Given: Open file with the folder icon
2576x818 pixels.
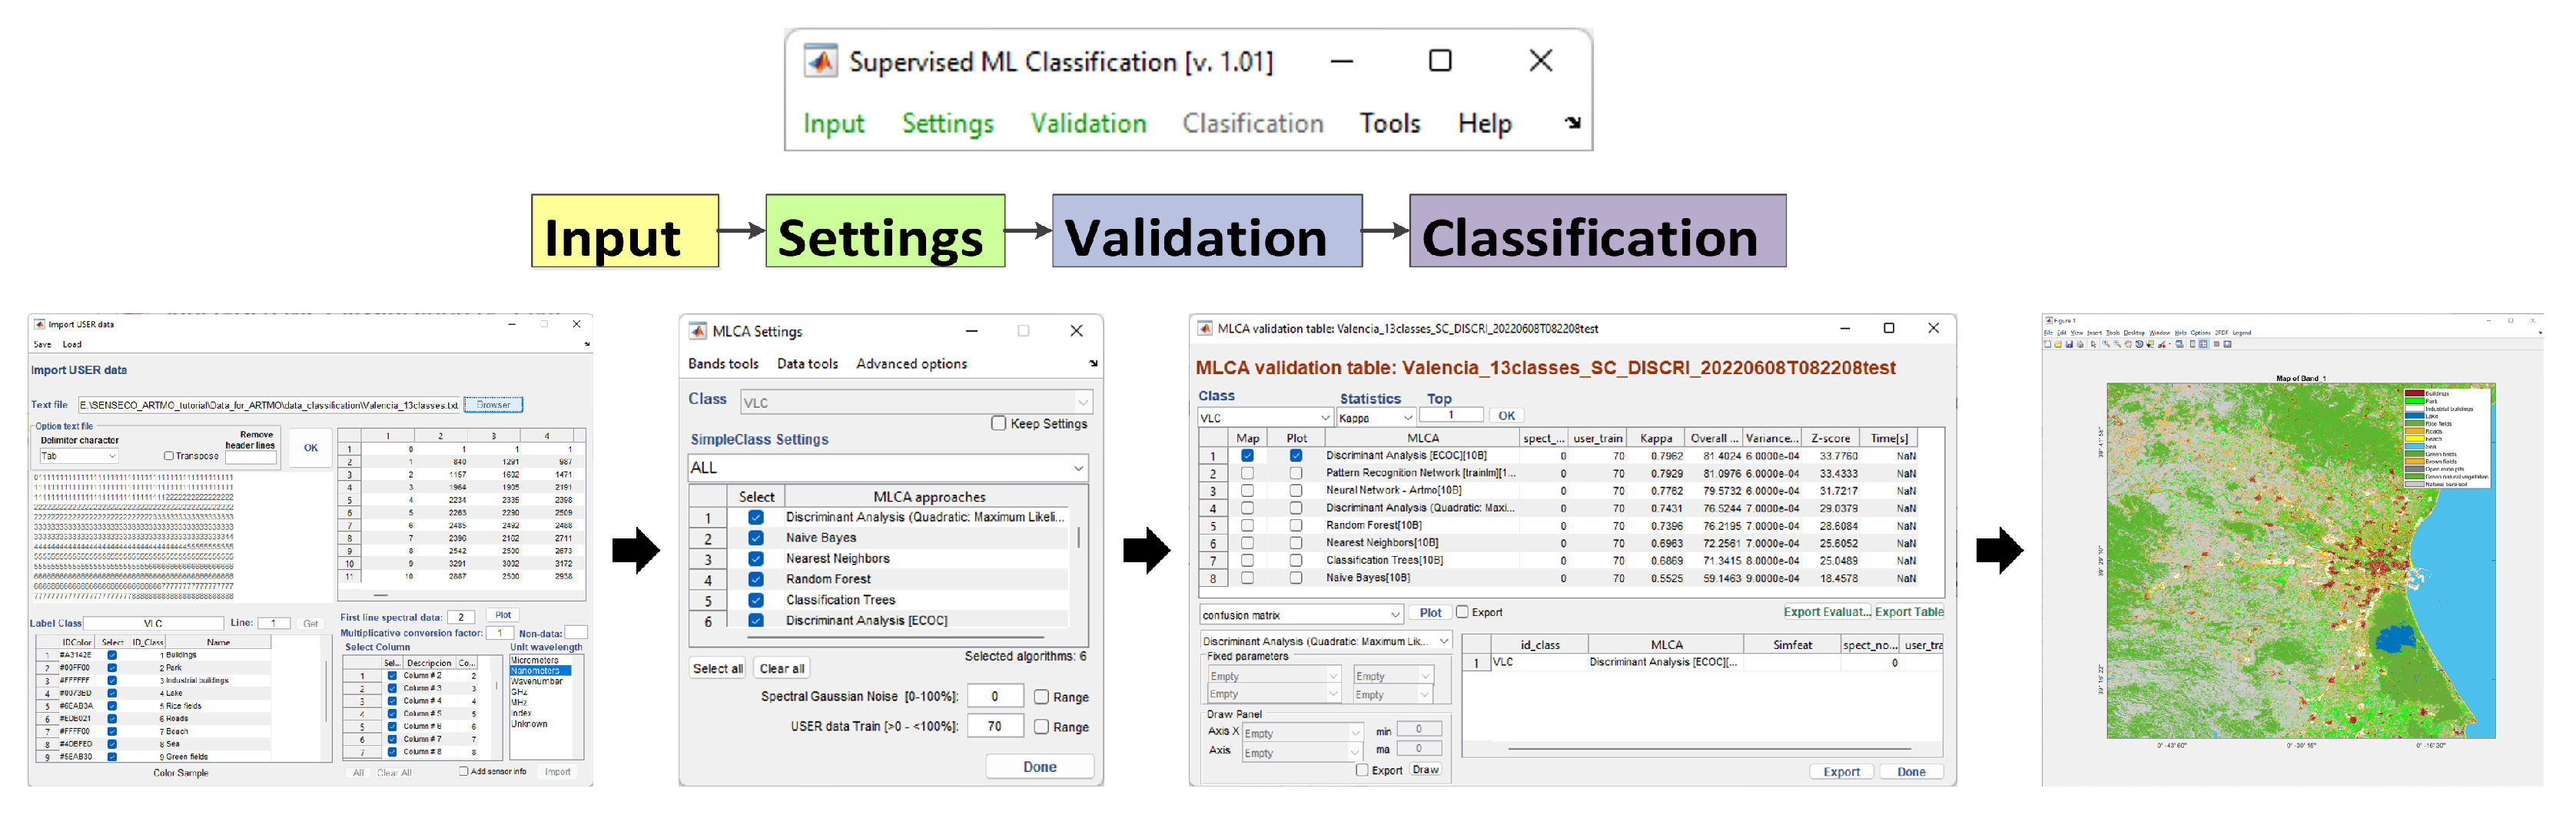Looking at the screenshot, I should coord(2058,344).
